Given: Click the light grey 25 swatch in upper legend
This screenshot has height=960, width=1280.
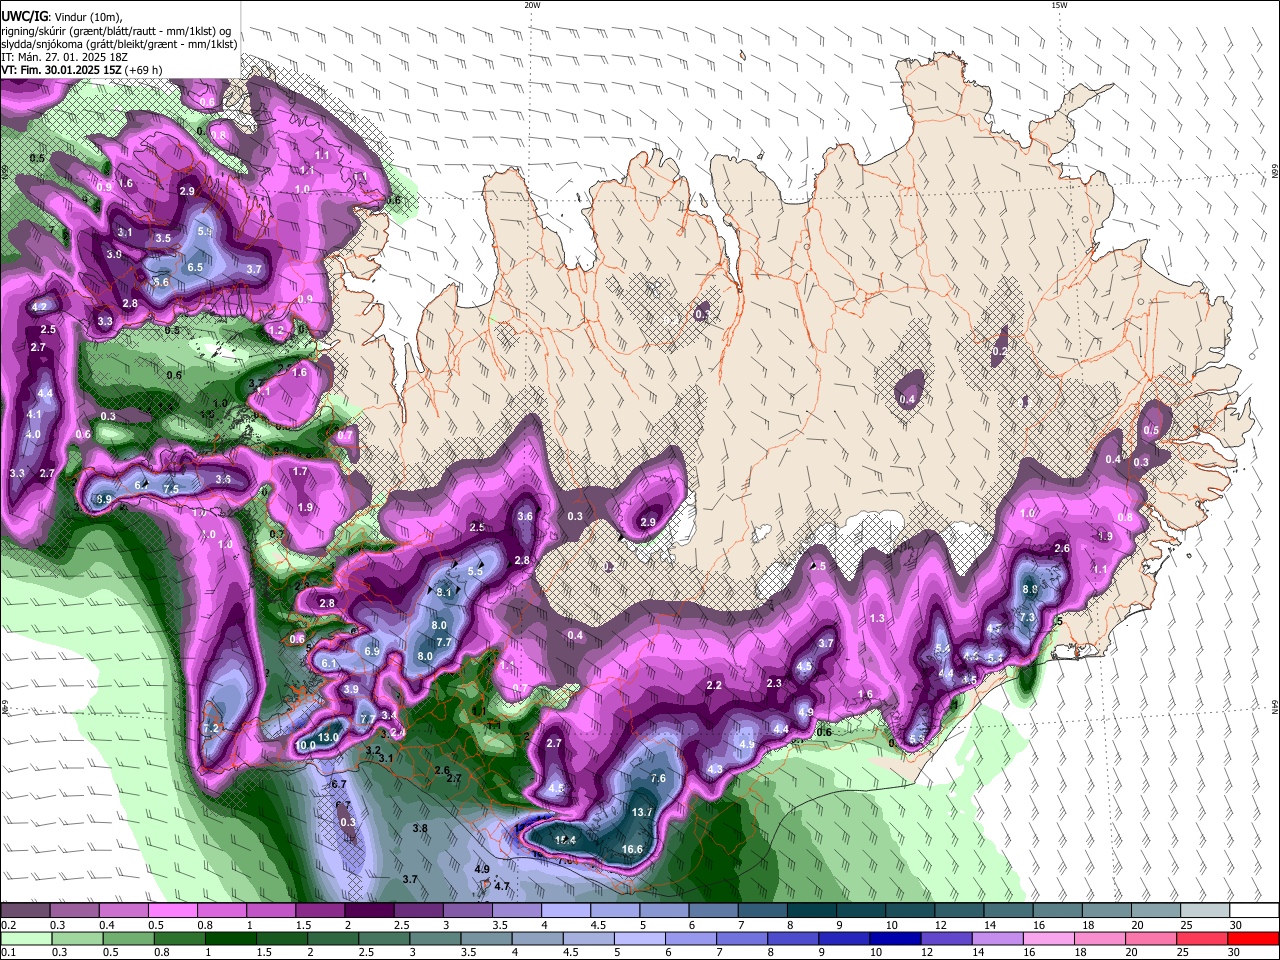Looking at the screenshot, I should click(x=1205, y=910).
